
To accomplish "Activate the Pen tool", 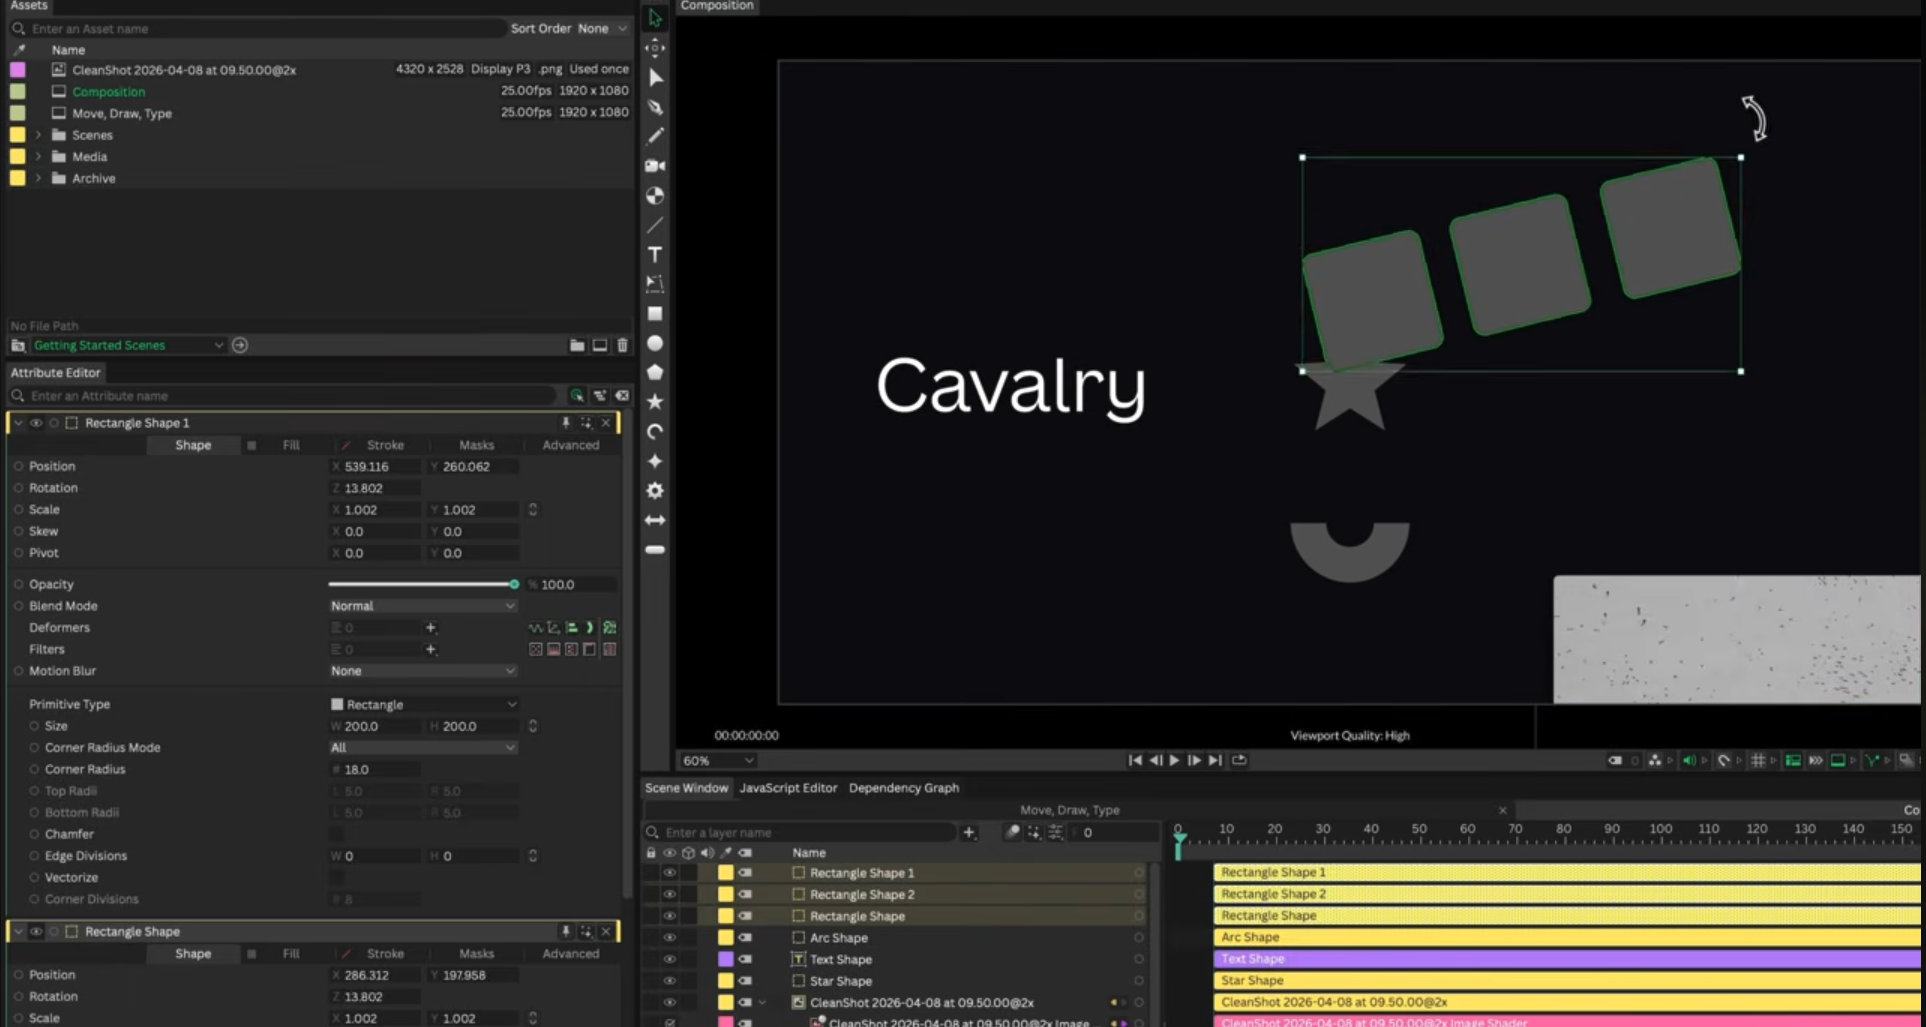I will pos(655,107).
